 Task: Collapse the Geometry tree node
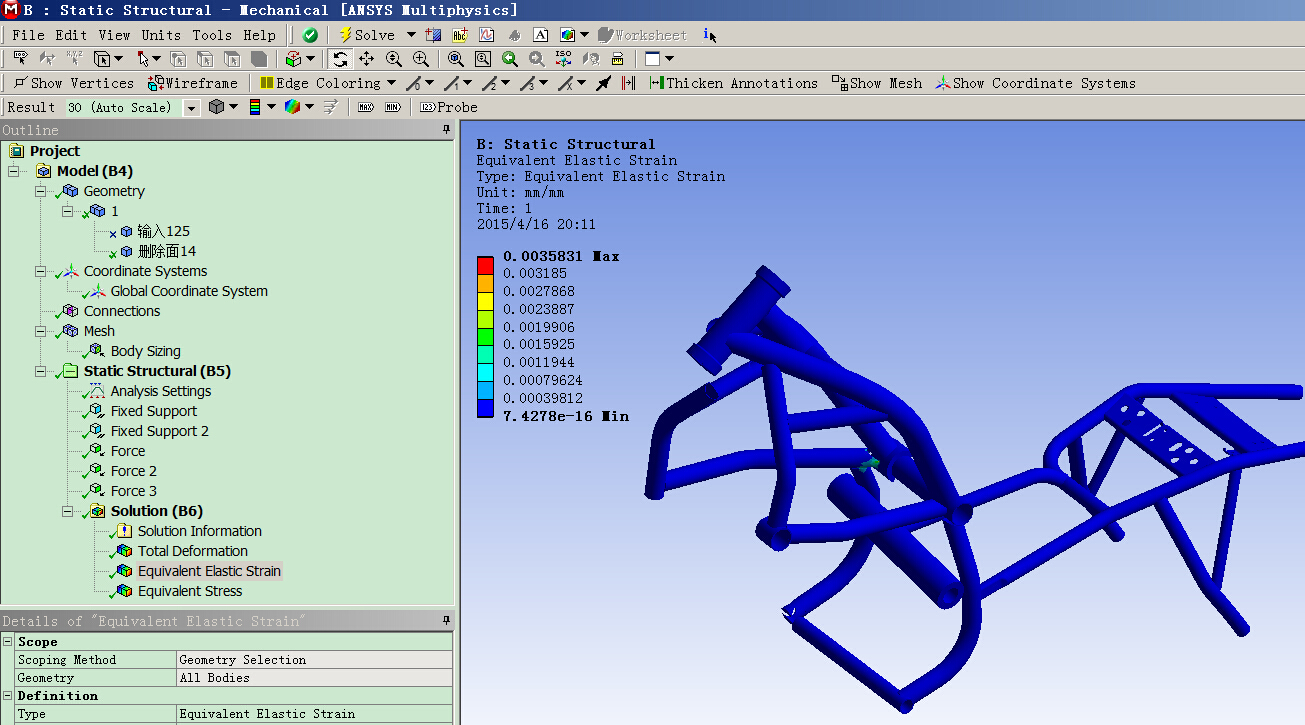[41, 191]
